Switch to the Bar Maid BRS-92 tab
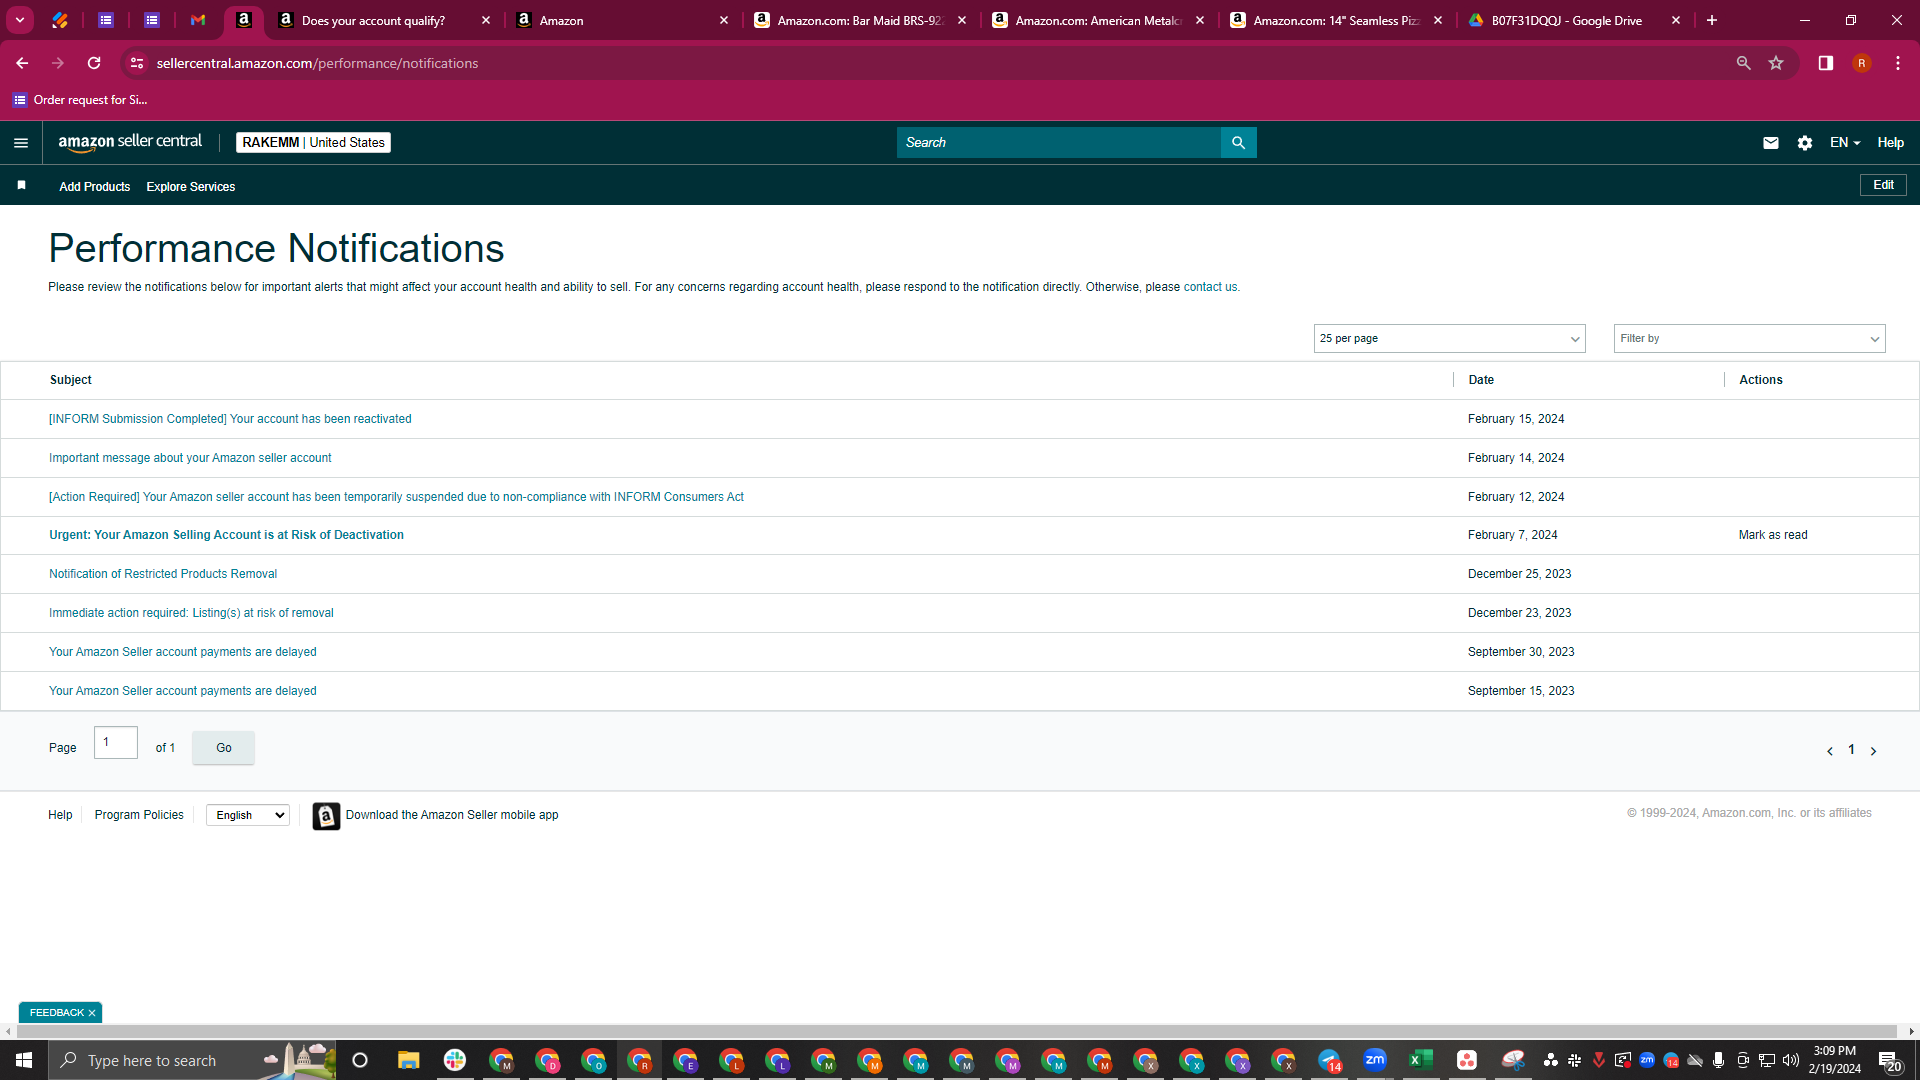The image size is (1920, 1080). point(861,20)
